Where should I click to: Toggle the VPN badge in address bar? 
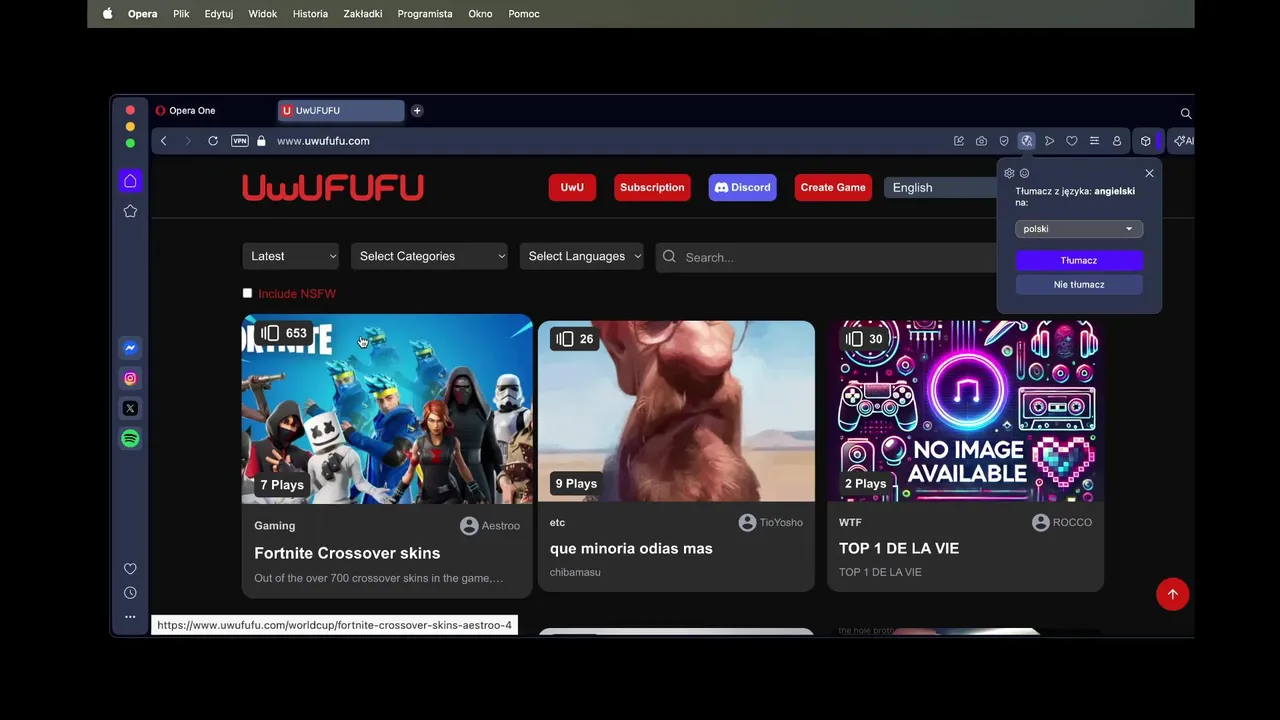pos(240,141)
